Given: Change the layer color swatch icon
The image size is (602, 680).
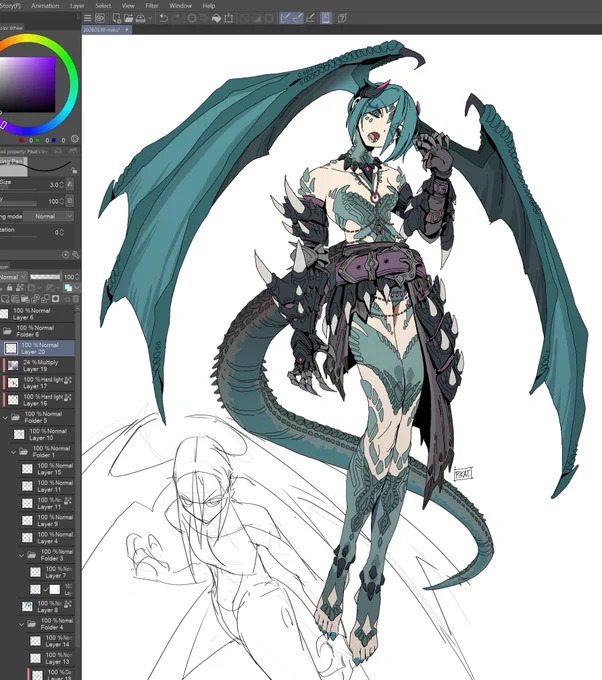Looking at the screenshot, I should pos(68,288).
